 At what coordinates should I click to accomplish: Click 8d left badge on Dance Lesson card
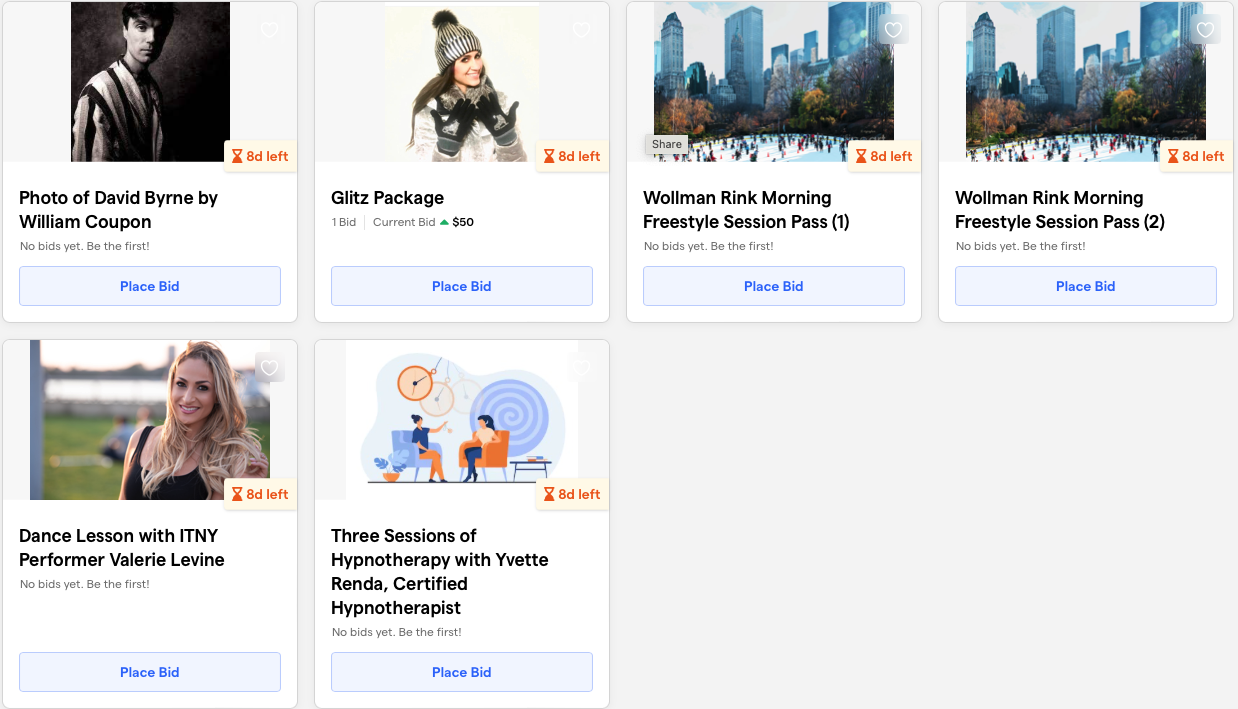click(260, 494)
